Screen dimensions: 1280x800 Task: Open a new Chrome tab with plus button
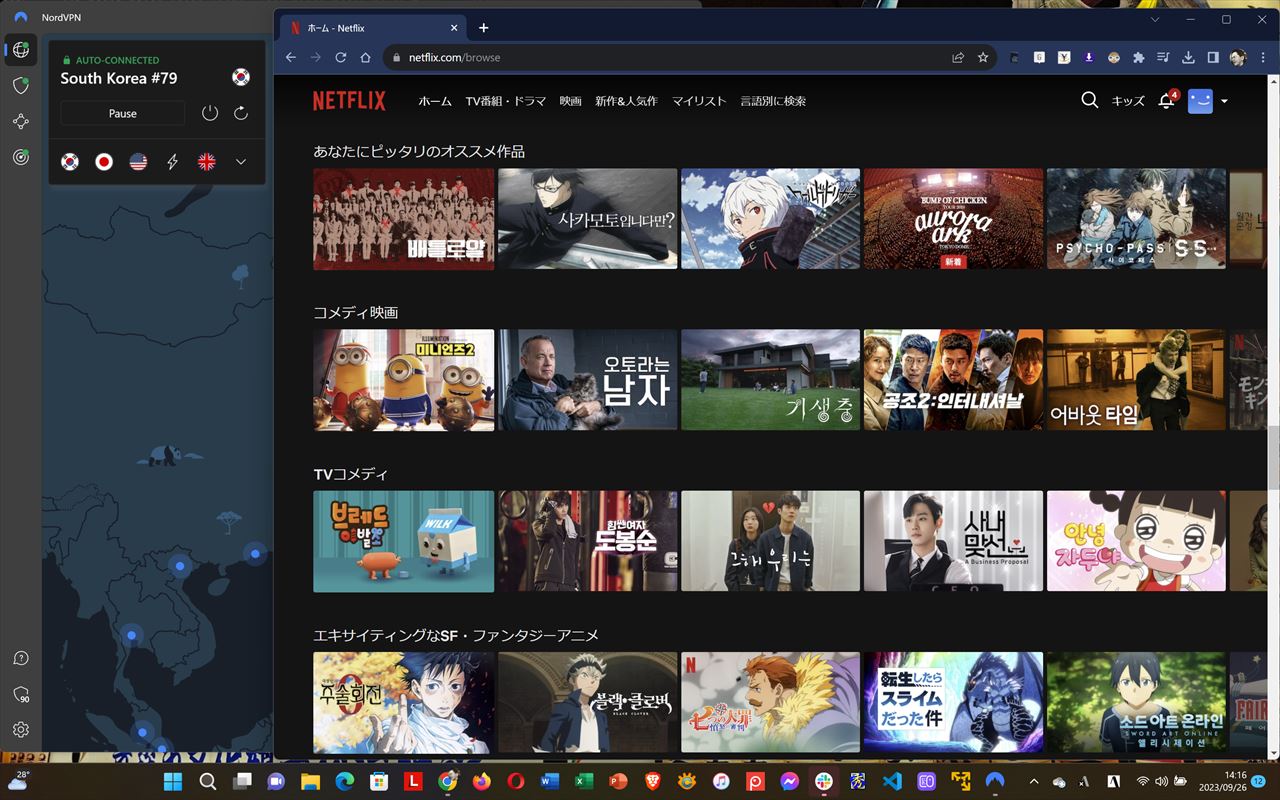coord(484,28)
